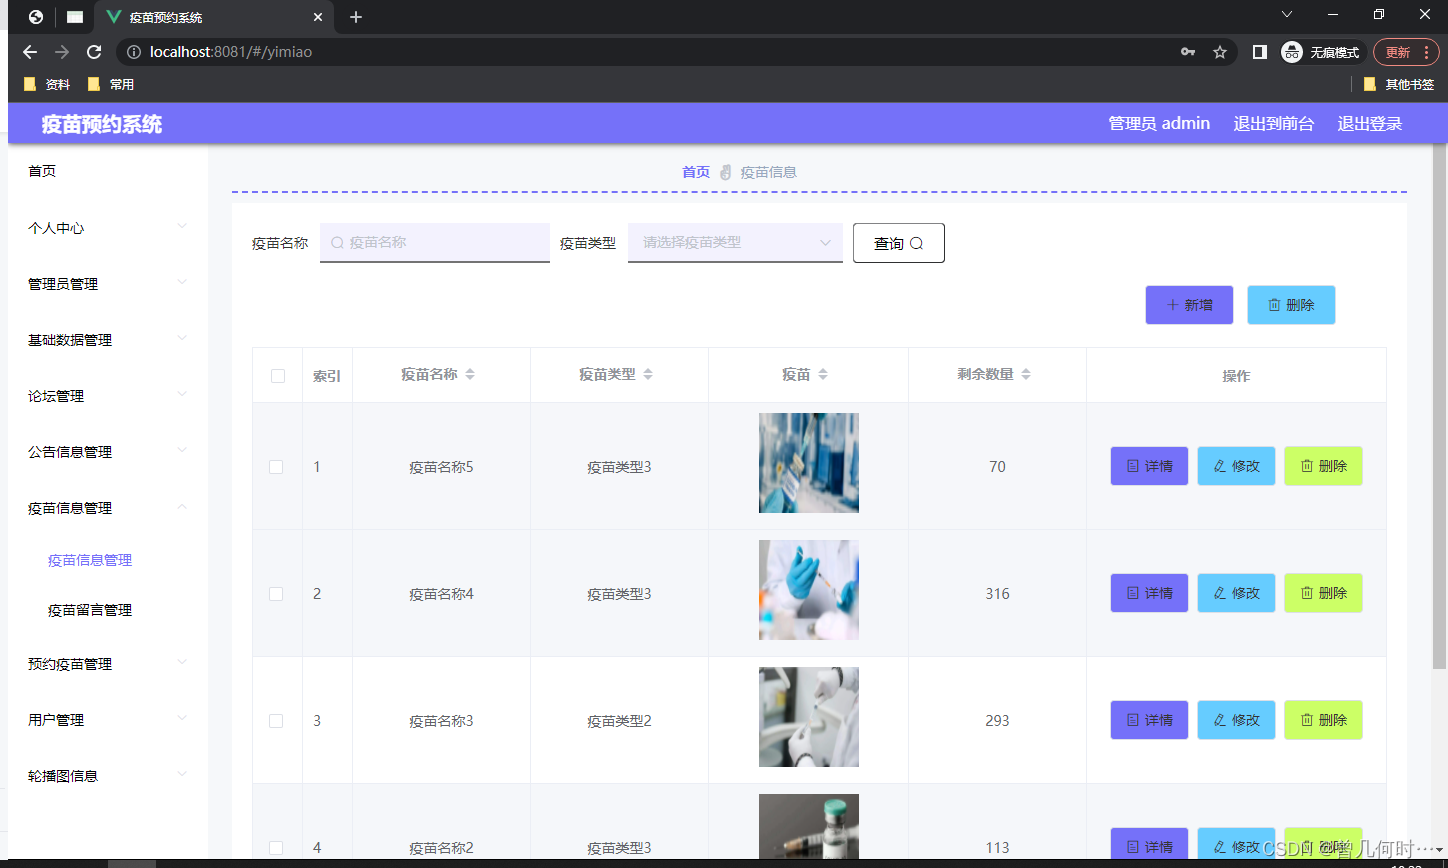Image resolution: width=1448 pixels, height=868 pixels.
Task: Click 详情 for 疫苗名称3 row
Action: point(1149,720)
